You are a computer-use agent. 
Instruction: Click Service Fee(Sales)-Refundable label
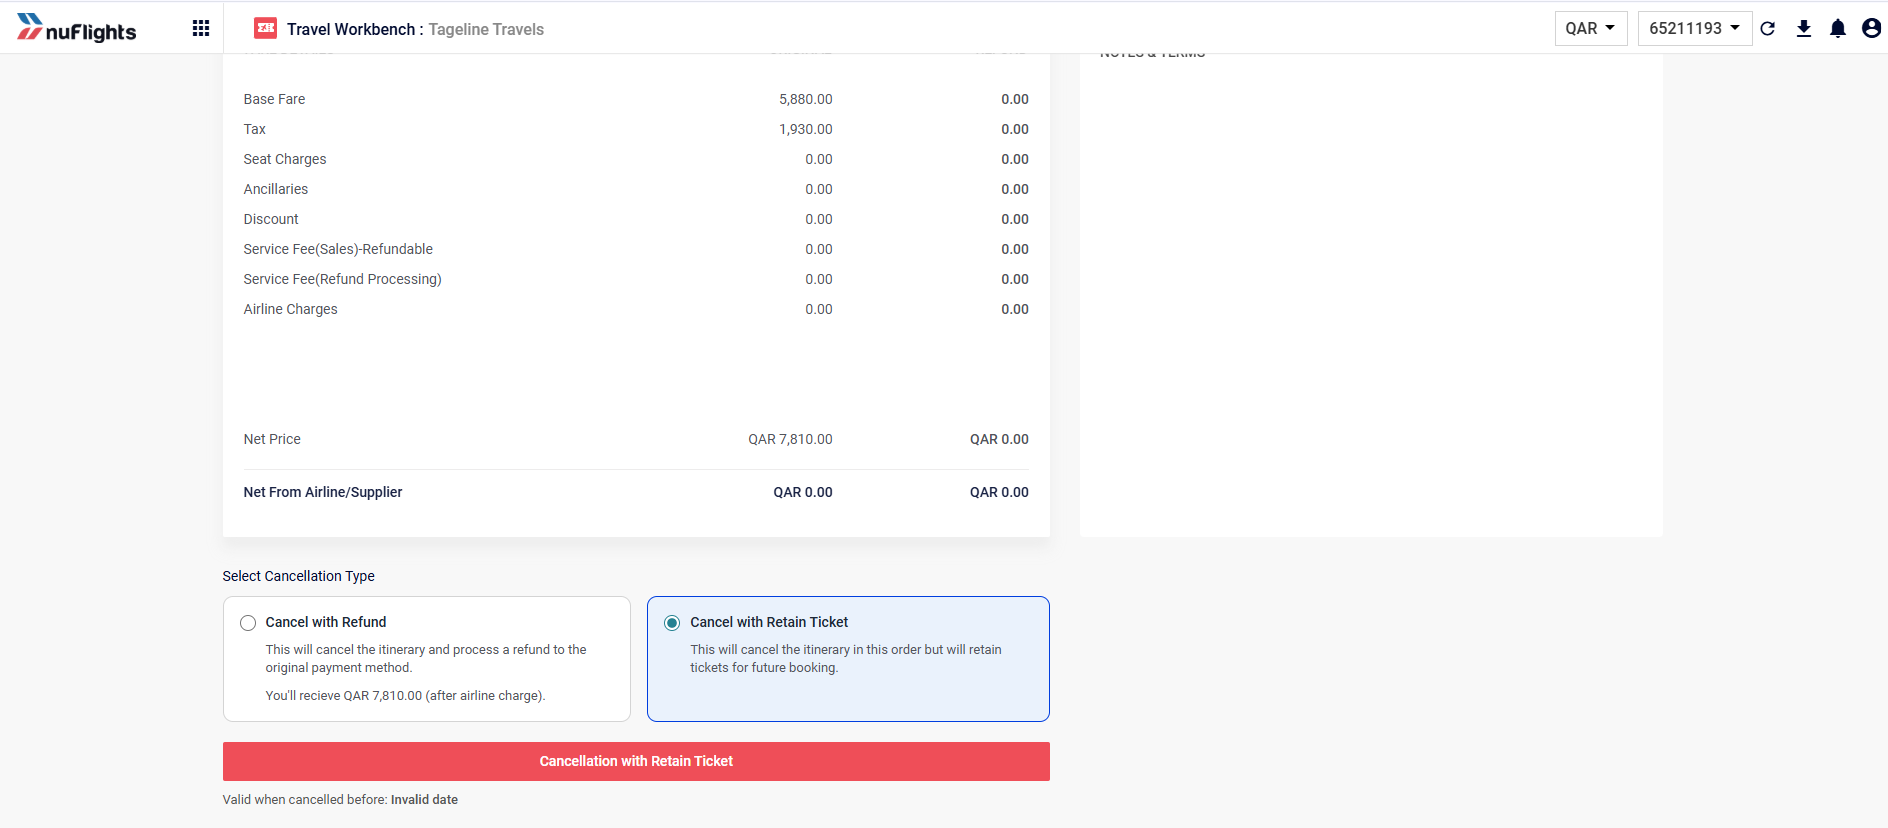tap(338, 249)
